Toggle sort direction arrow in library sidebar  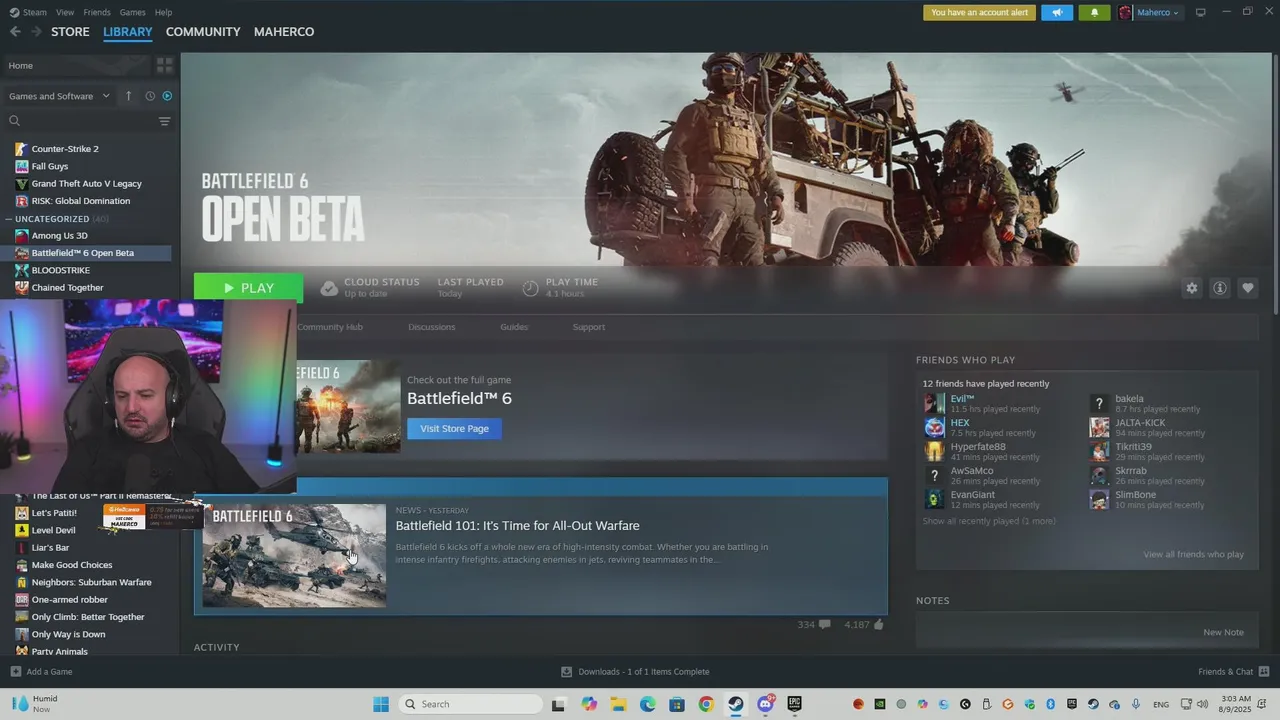(x=128, y=96)
